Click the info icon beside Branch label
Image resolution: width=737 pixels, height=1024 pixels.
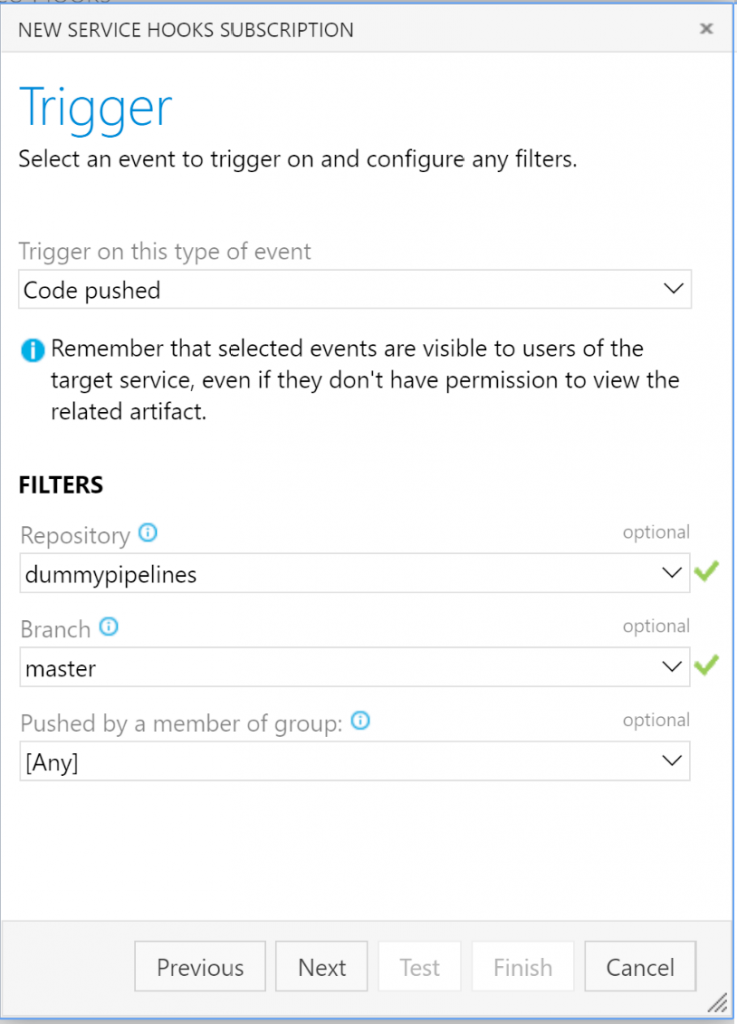pyautogui.click(x=109, y=627)
